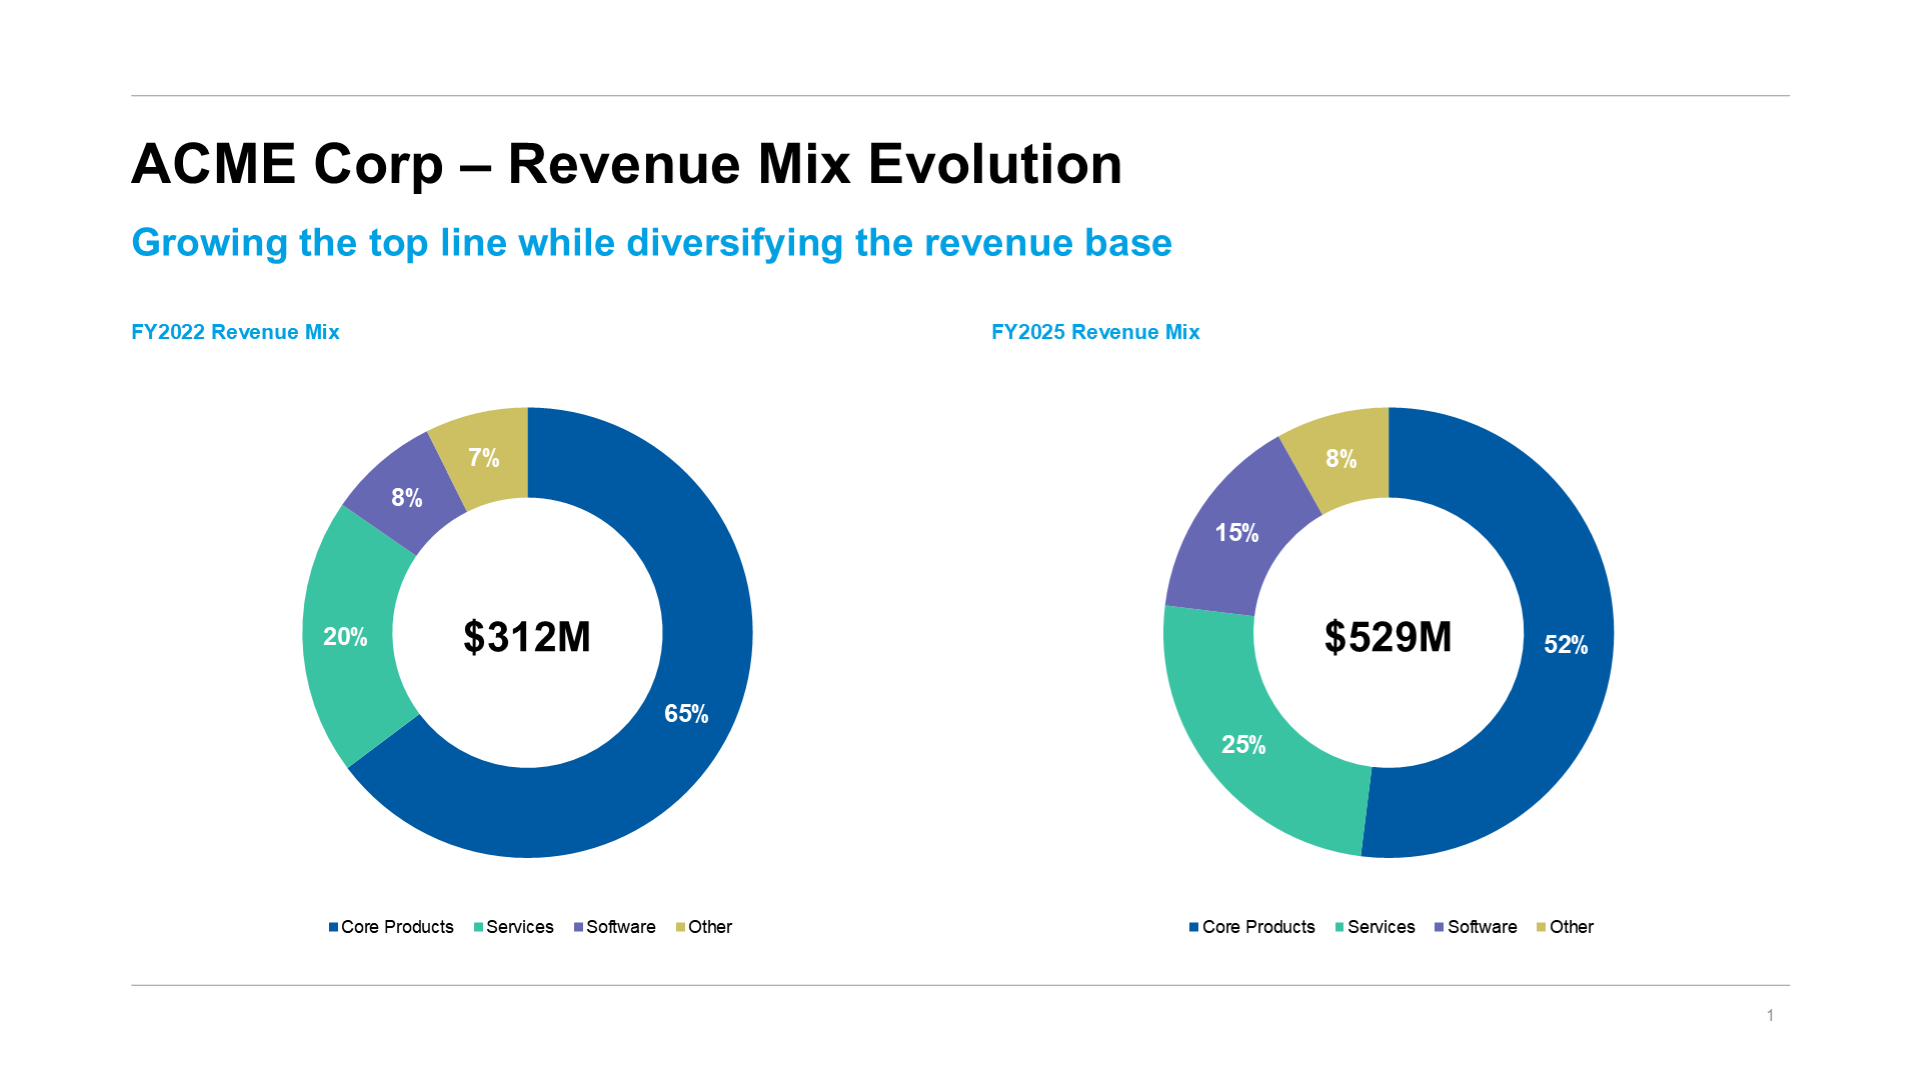Screen dimensions: 1920x1080
Task: Select the '20%' label in the FY2022 chart
Action: 345,637
